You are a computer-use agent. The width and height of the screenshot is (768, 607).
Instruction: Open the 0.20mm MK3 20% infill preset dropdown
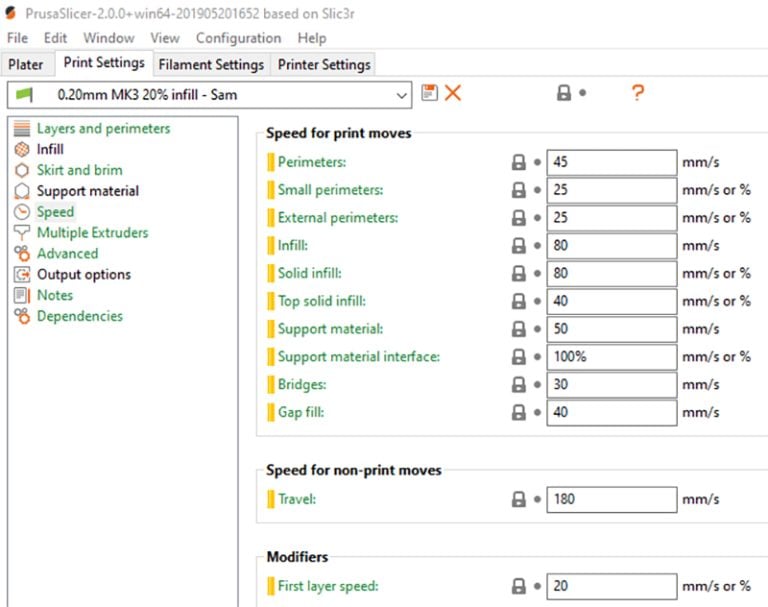click(x=210, y=95)
